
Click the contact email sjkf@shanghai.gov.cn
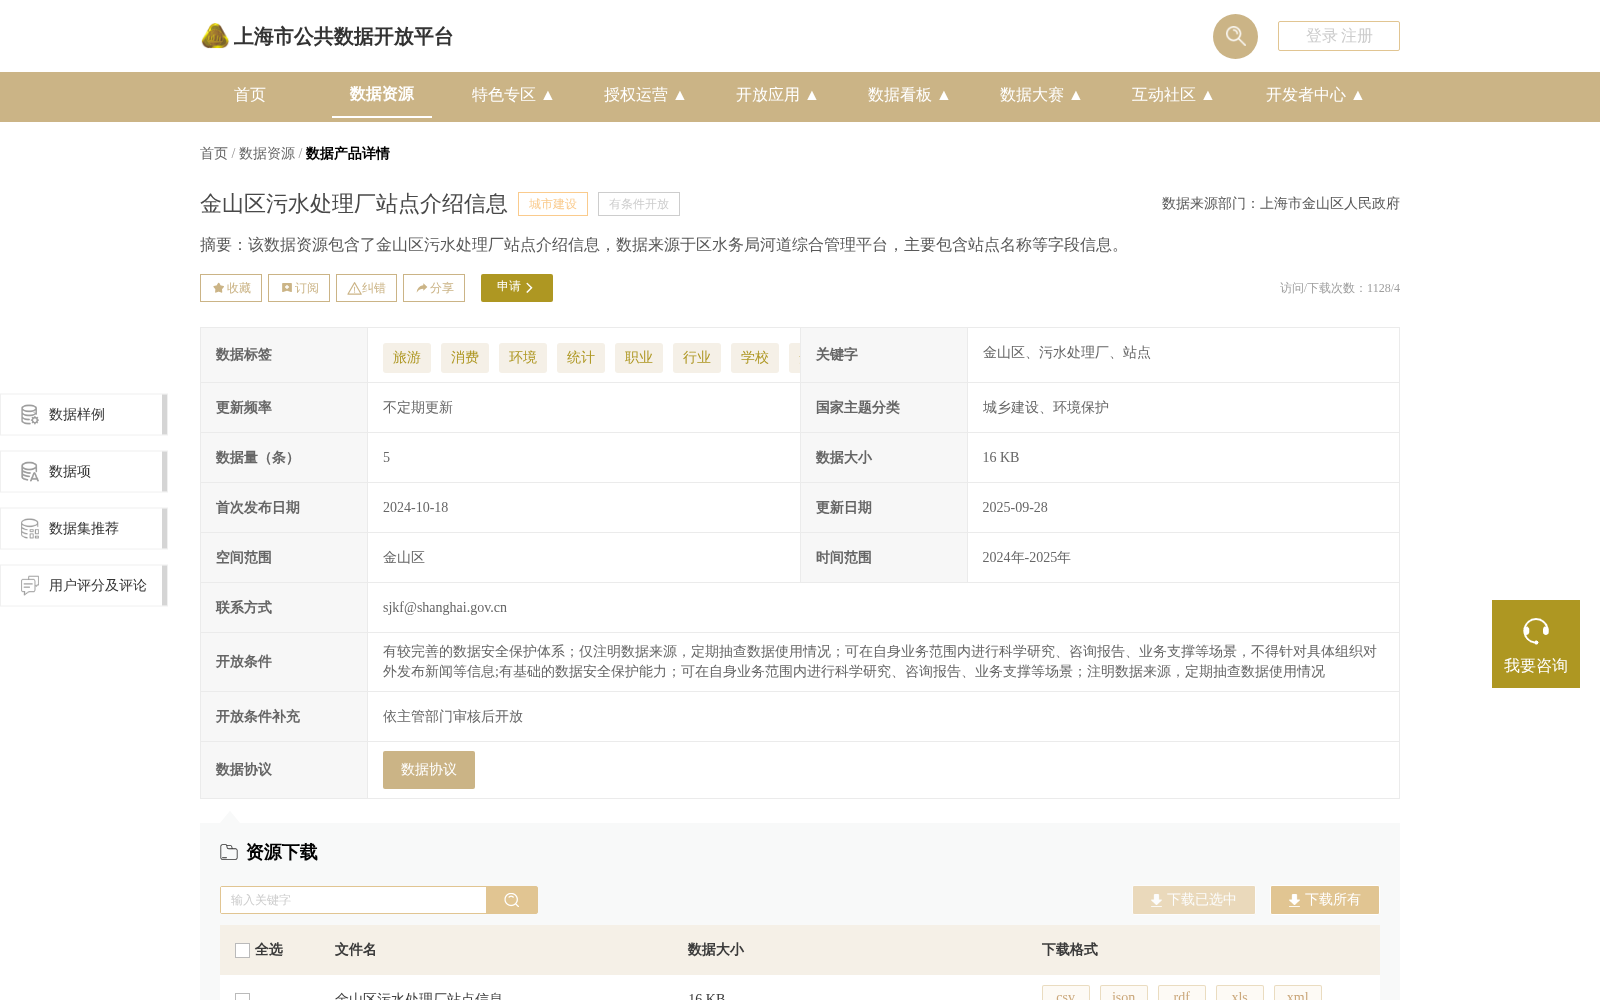(445, 608)
